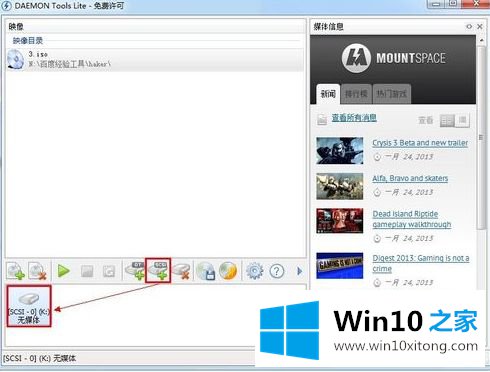Click the grayed Unmount stop icon

pyautogui.click(x=87, y=271)
